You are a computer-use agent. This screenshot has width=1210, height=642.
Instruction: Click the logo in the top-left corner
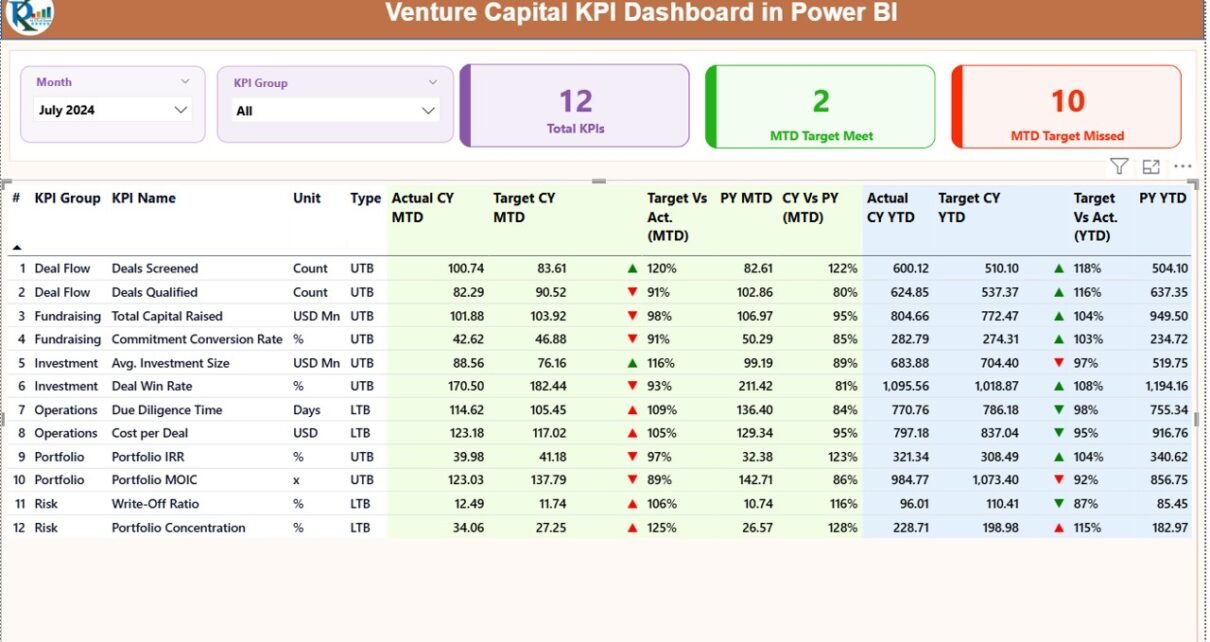pos(28,14)
